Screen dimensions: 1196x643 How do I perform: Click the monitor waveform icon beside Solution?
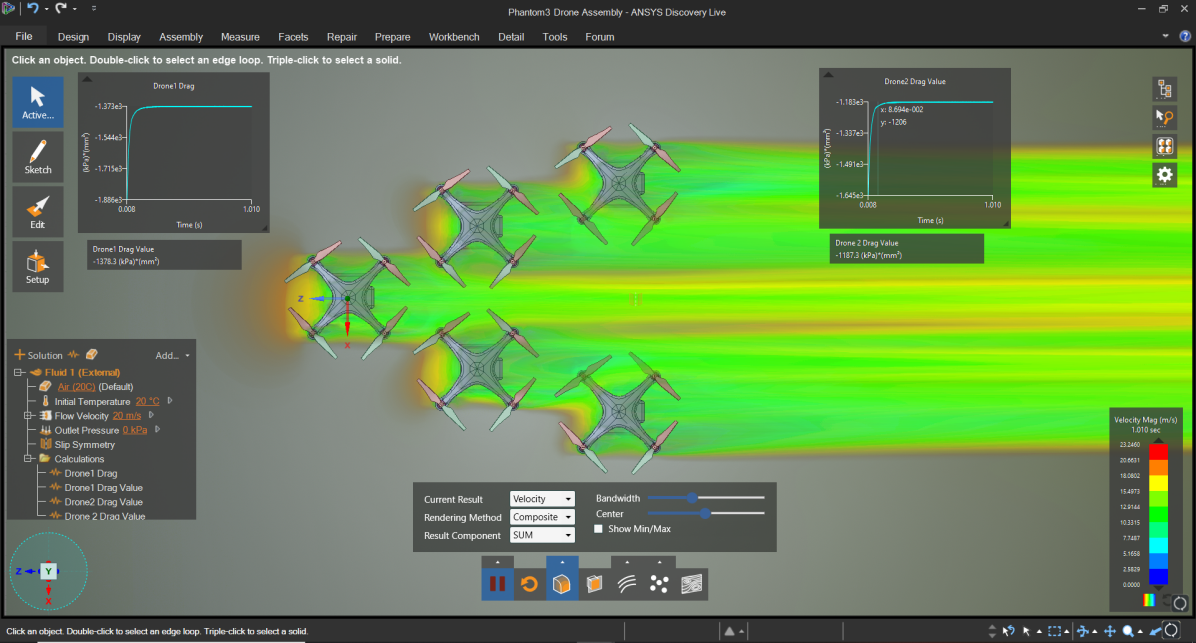[x=73, y=355]
